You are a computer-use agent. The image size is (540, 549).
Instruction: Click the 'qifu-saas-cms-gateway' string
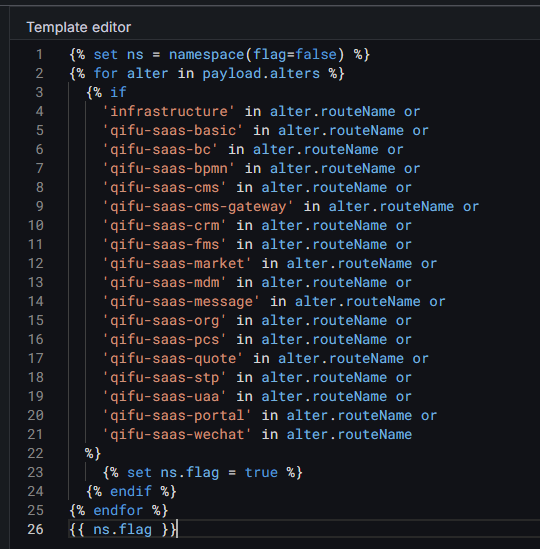click(198, 207)
